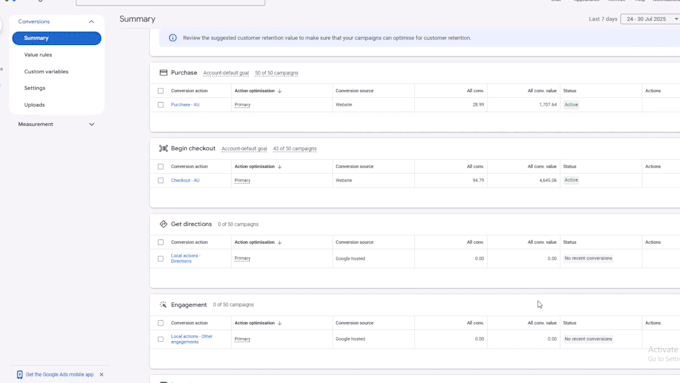Click the Engagement category icon
680x383 pixels.
tap(163, 305)
